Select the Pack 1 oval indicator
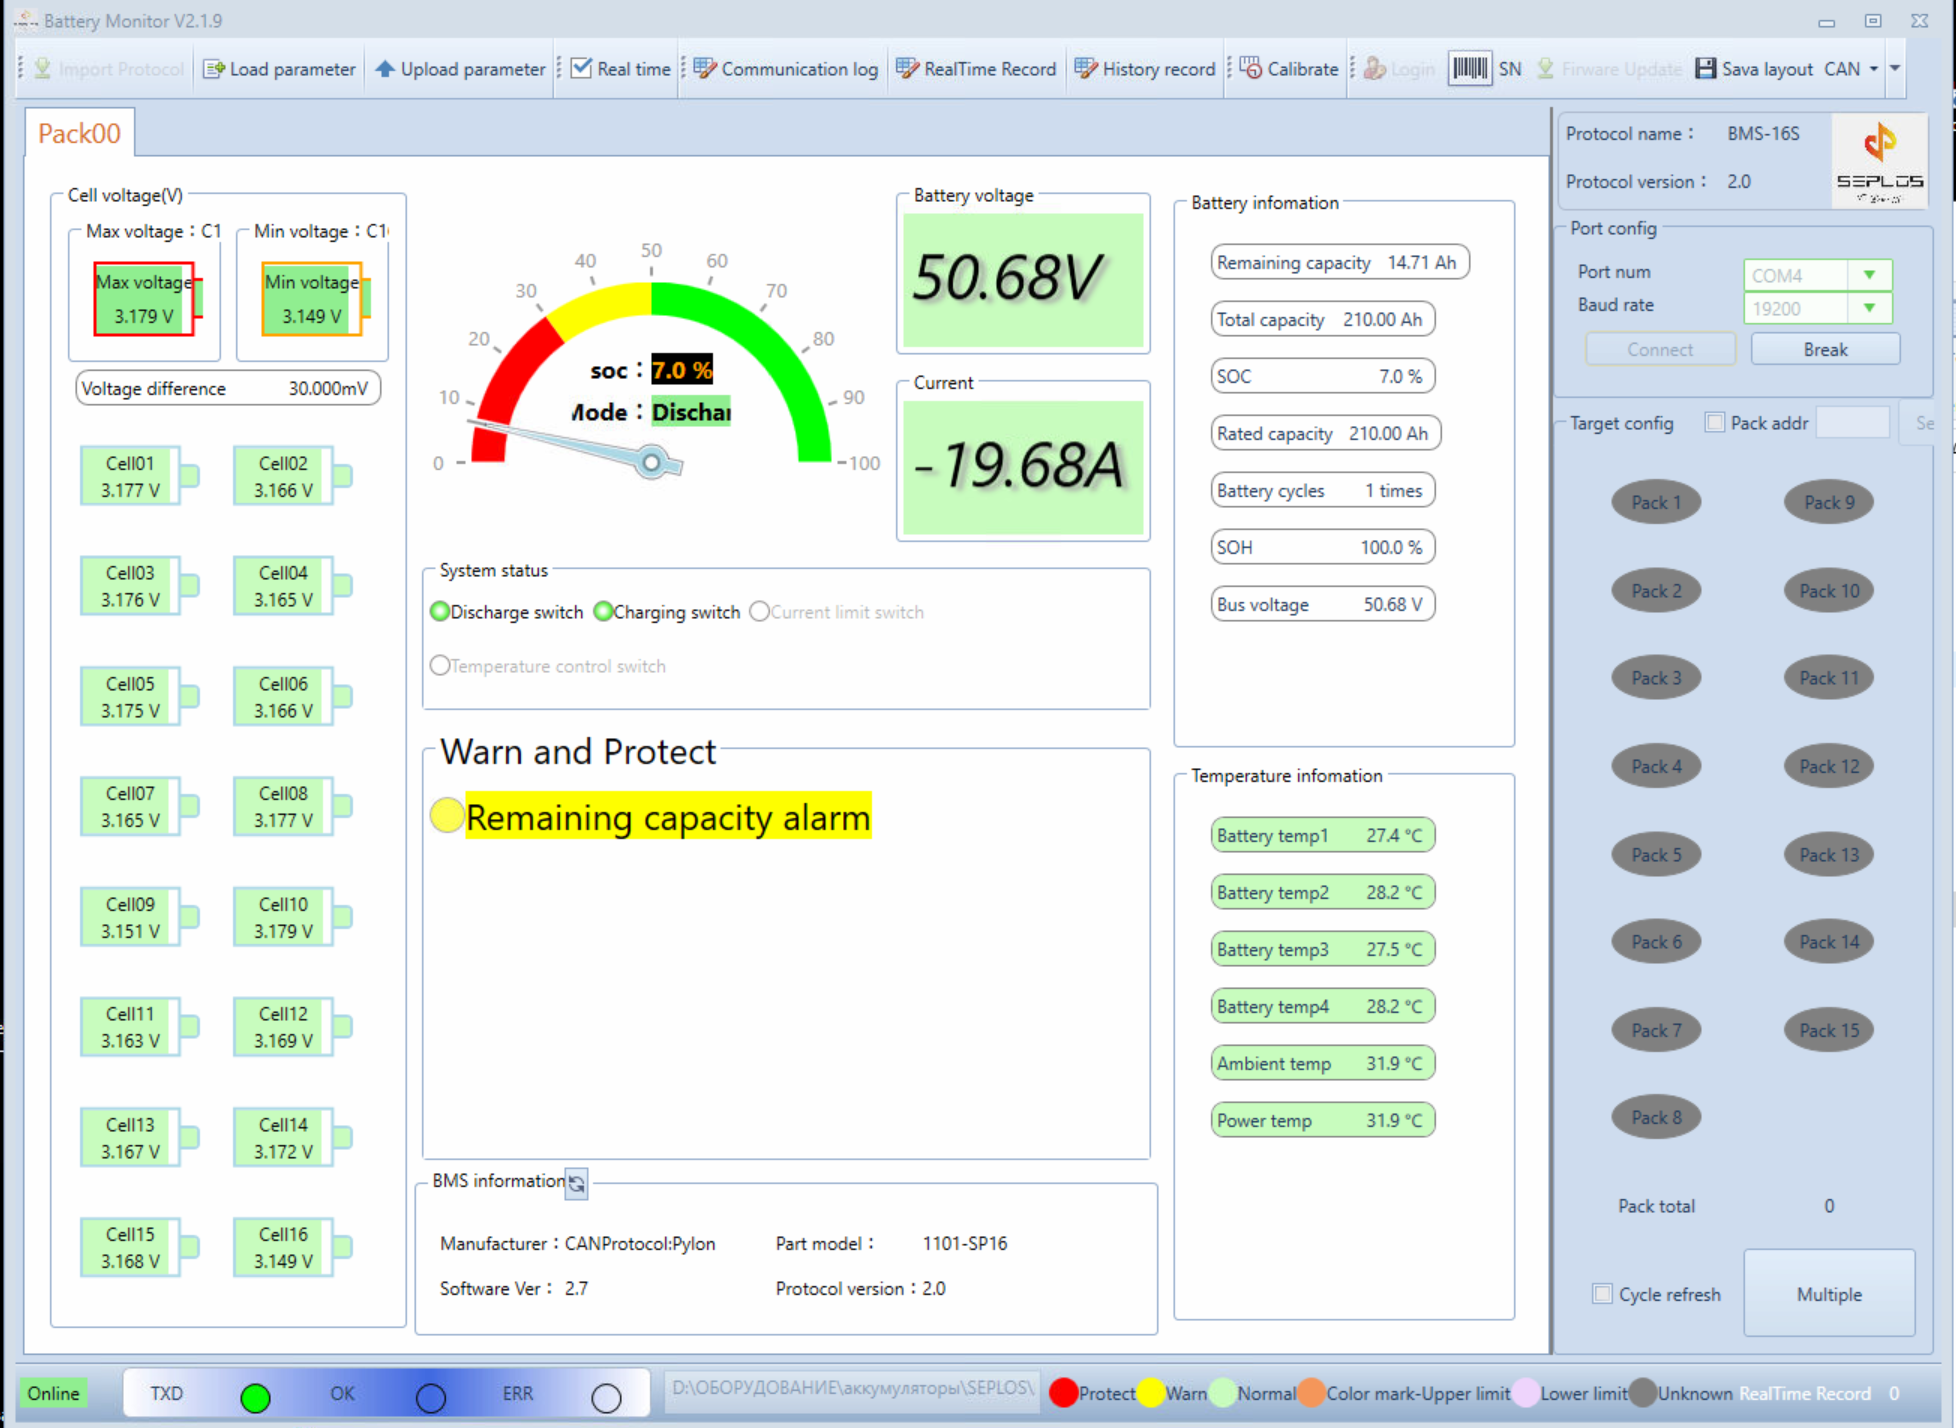The height and width of the screenshot is (1428, 1956). 1656,502
